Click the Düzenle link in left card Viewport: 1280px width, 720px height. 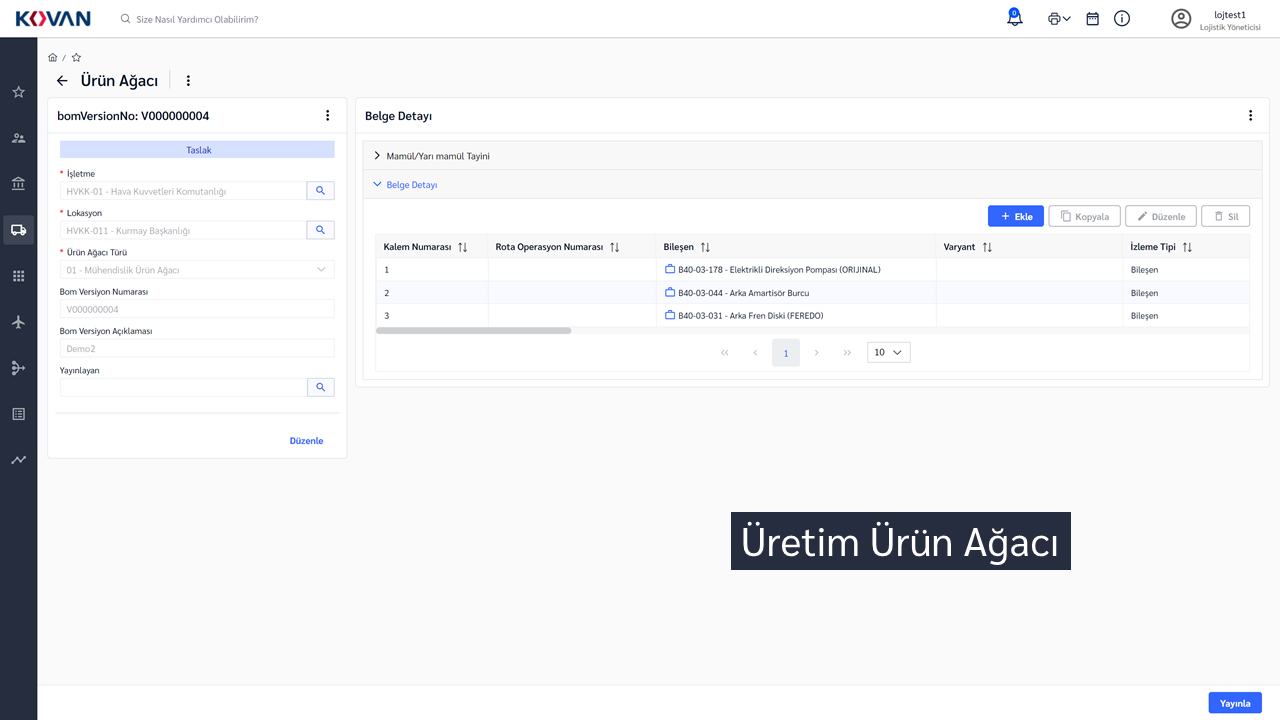(306, 441)
